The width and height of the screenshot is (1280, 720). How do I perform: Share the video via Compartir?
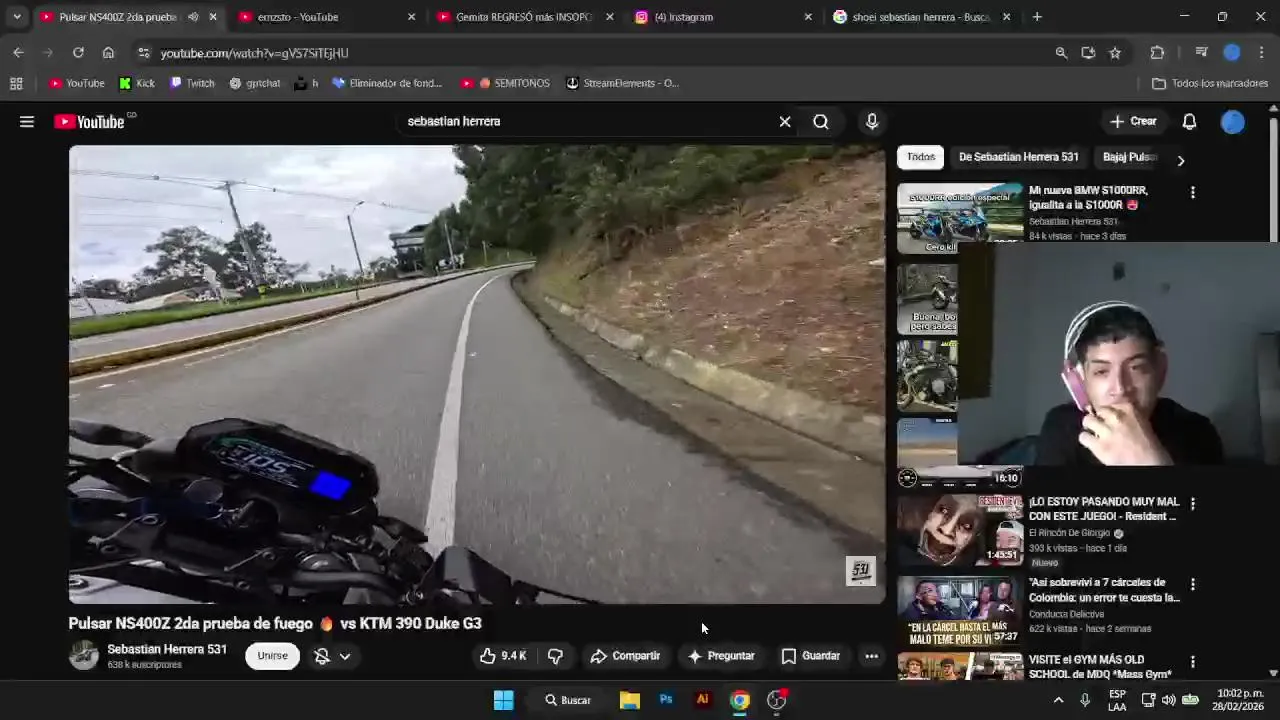click(625, 656)
